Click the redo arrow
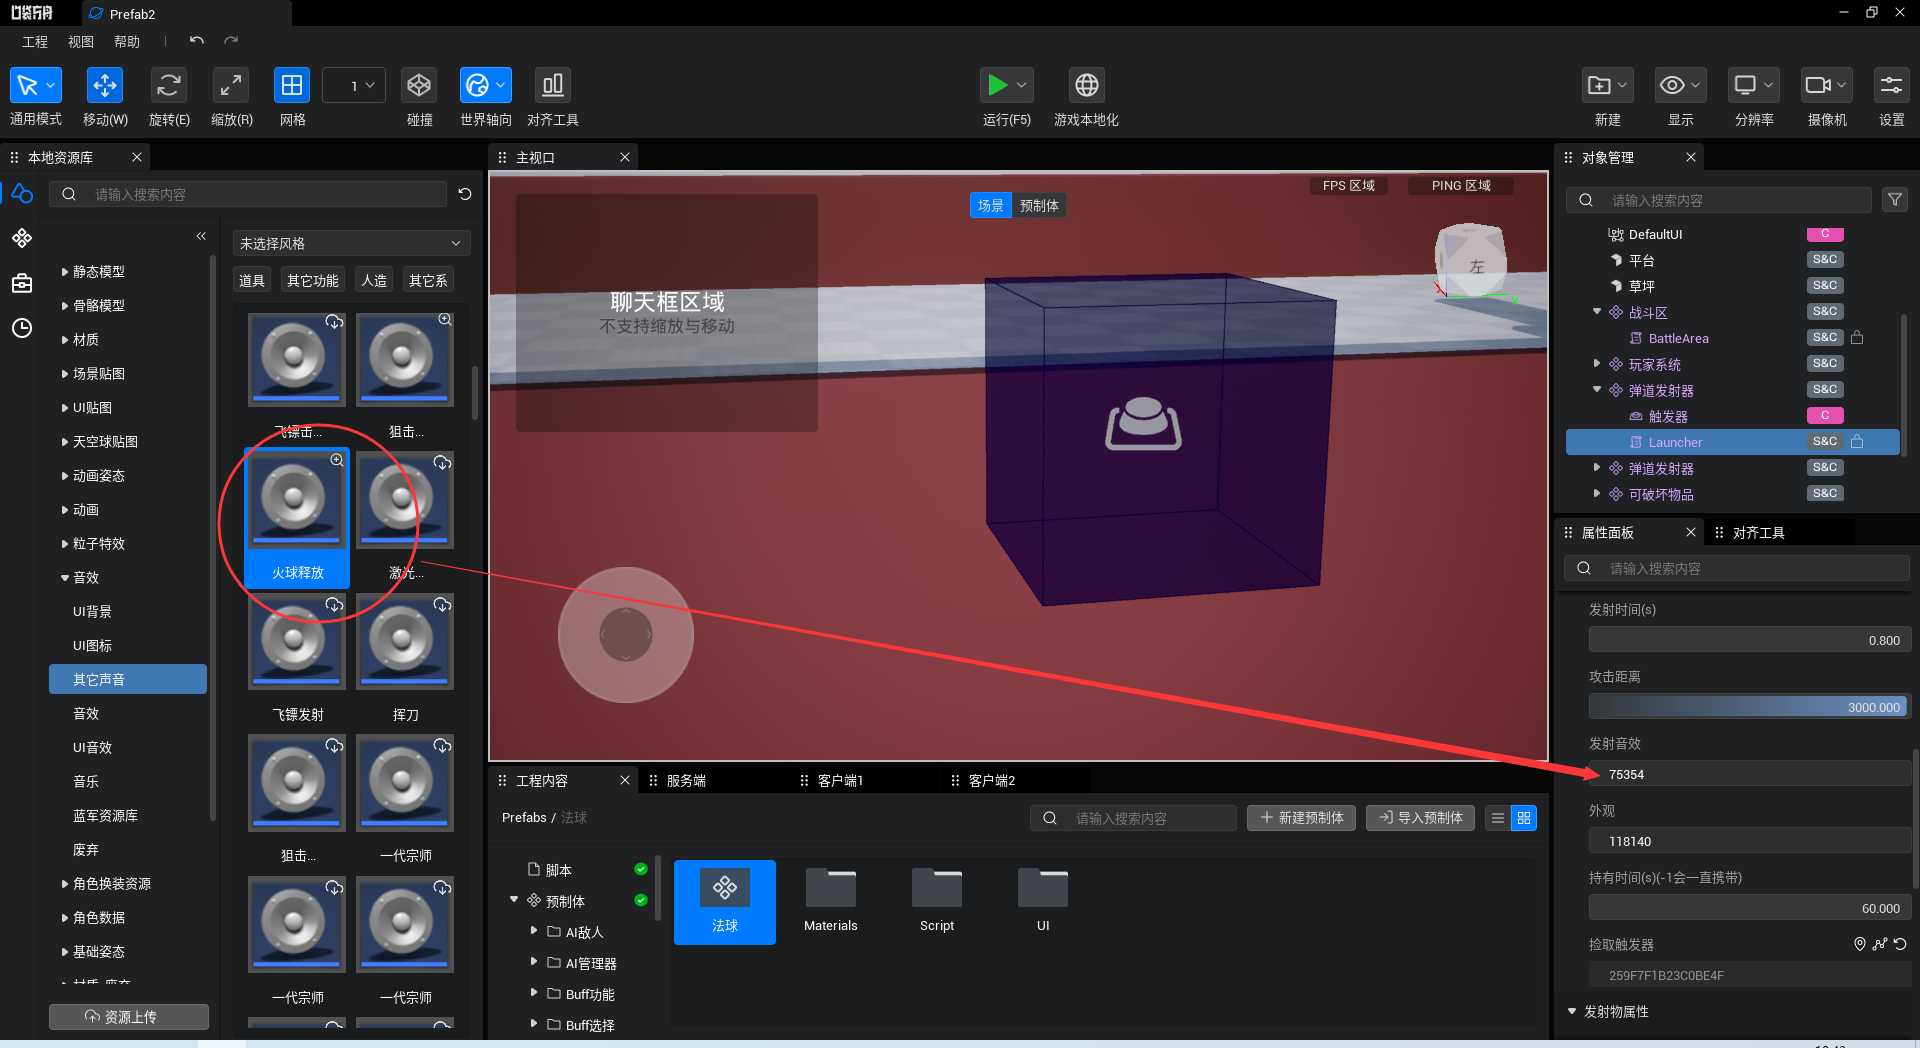 click(231, 41)
